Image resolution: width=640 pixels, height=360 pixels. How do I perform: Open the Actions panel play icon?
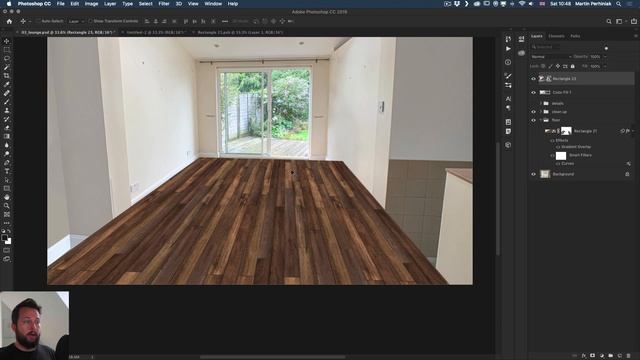pos(508,49)
